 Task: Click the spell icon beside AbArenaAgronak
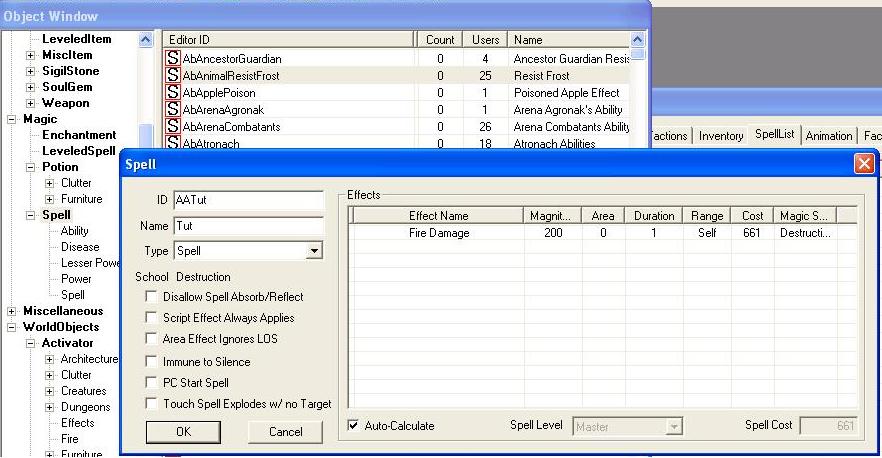point(173,109)
